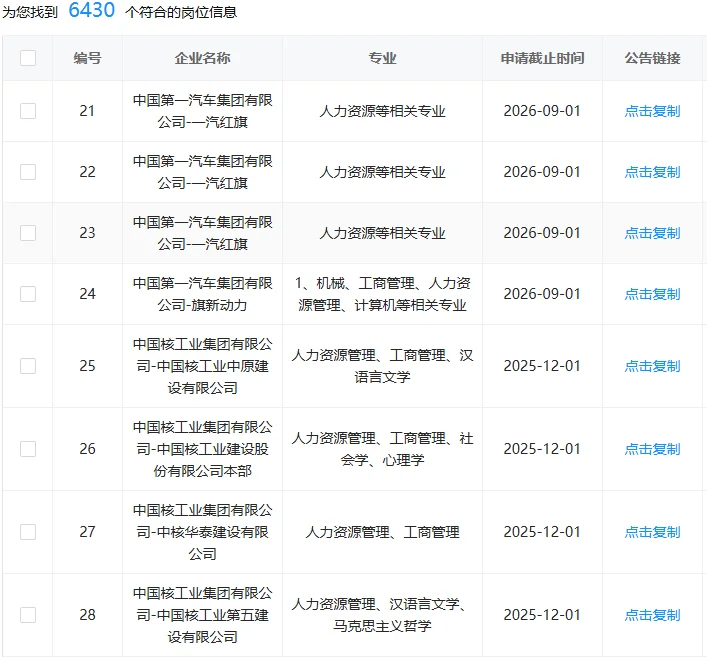Image resolution: width=707 pixels, height=657 pixels.
Task: Copy the link in row 23
Action: pyautogui.click(x=652, y=233)
